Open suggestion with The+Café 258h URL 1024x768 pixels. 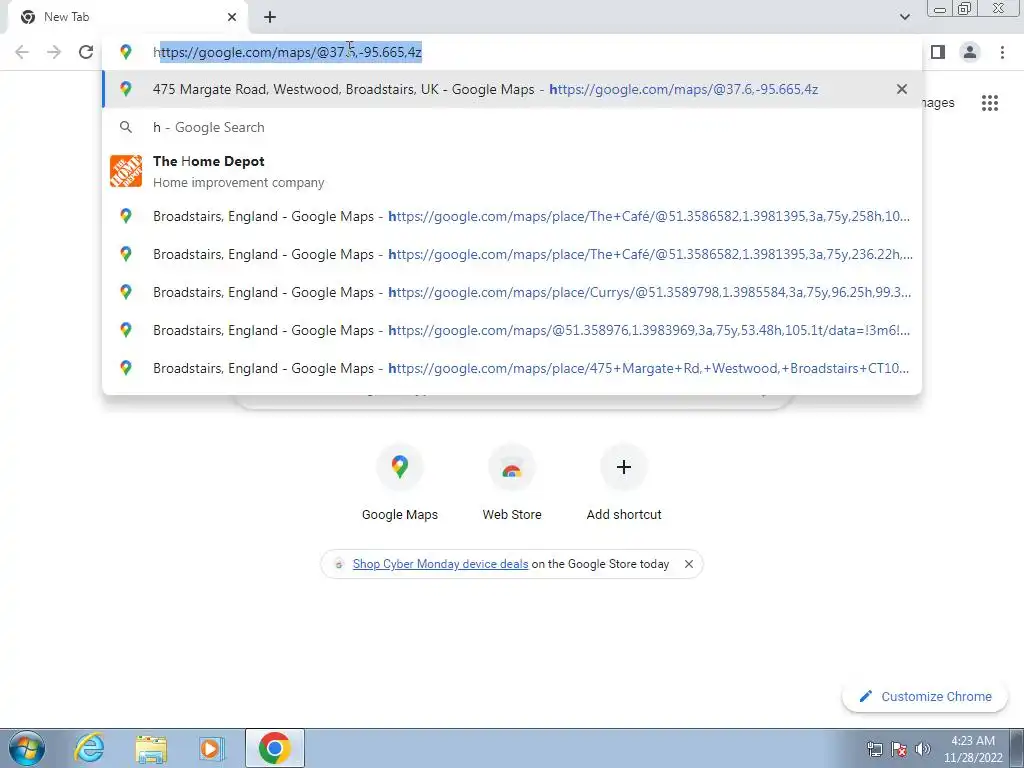(512, 216)
